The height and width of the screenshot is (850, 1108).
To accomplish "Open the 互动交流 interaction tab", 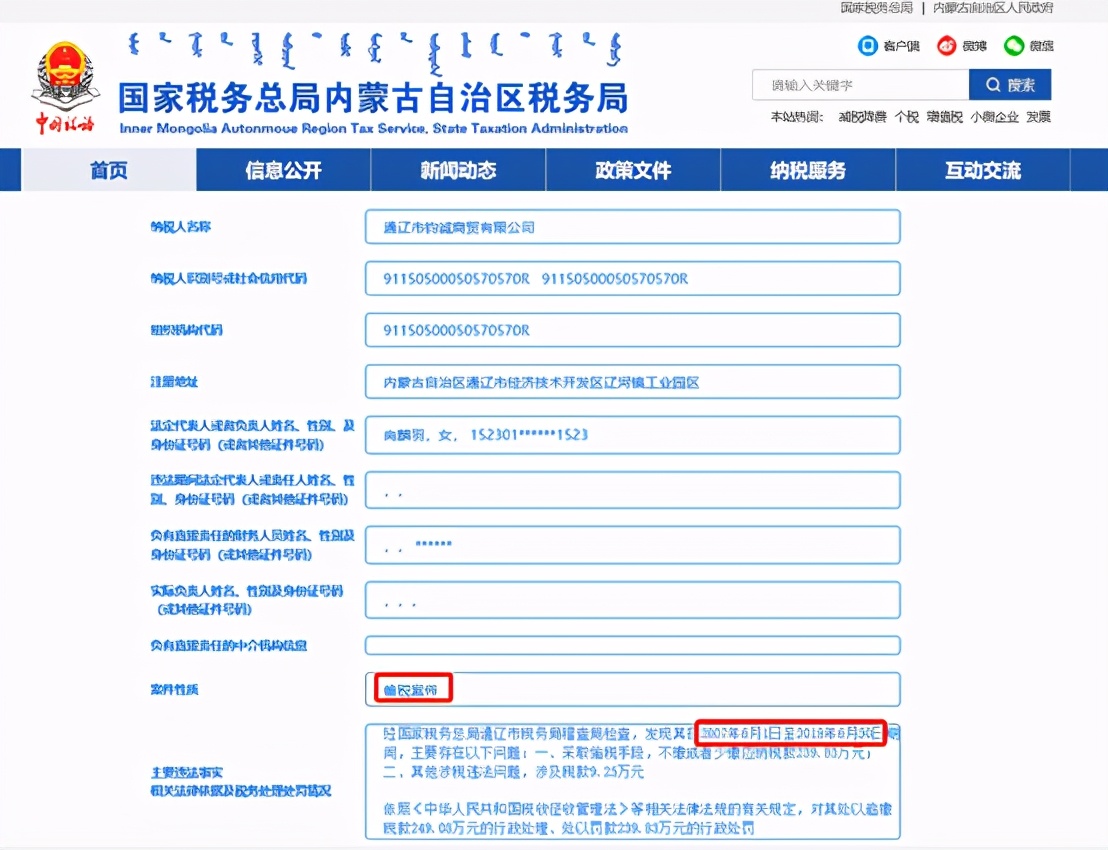I will point(982,170).
